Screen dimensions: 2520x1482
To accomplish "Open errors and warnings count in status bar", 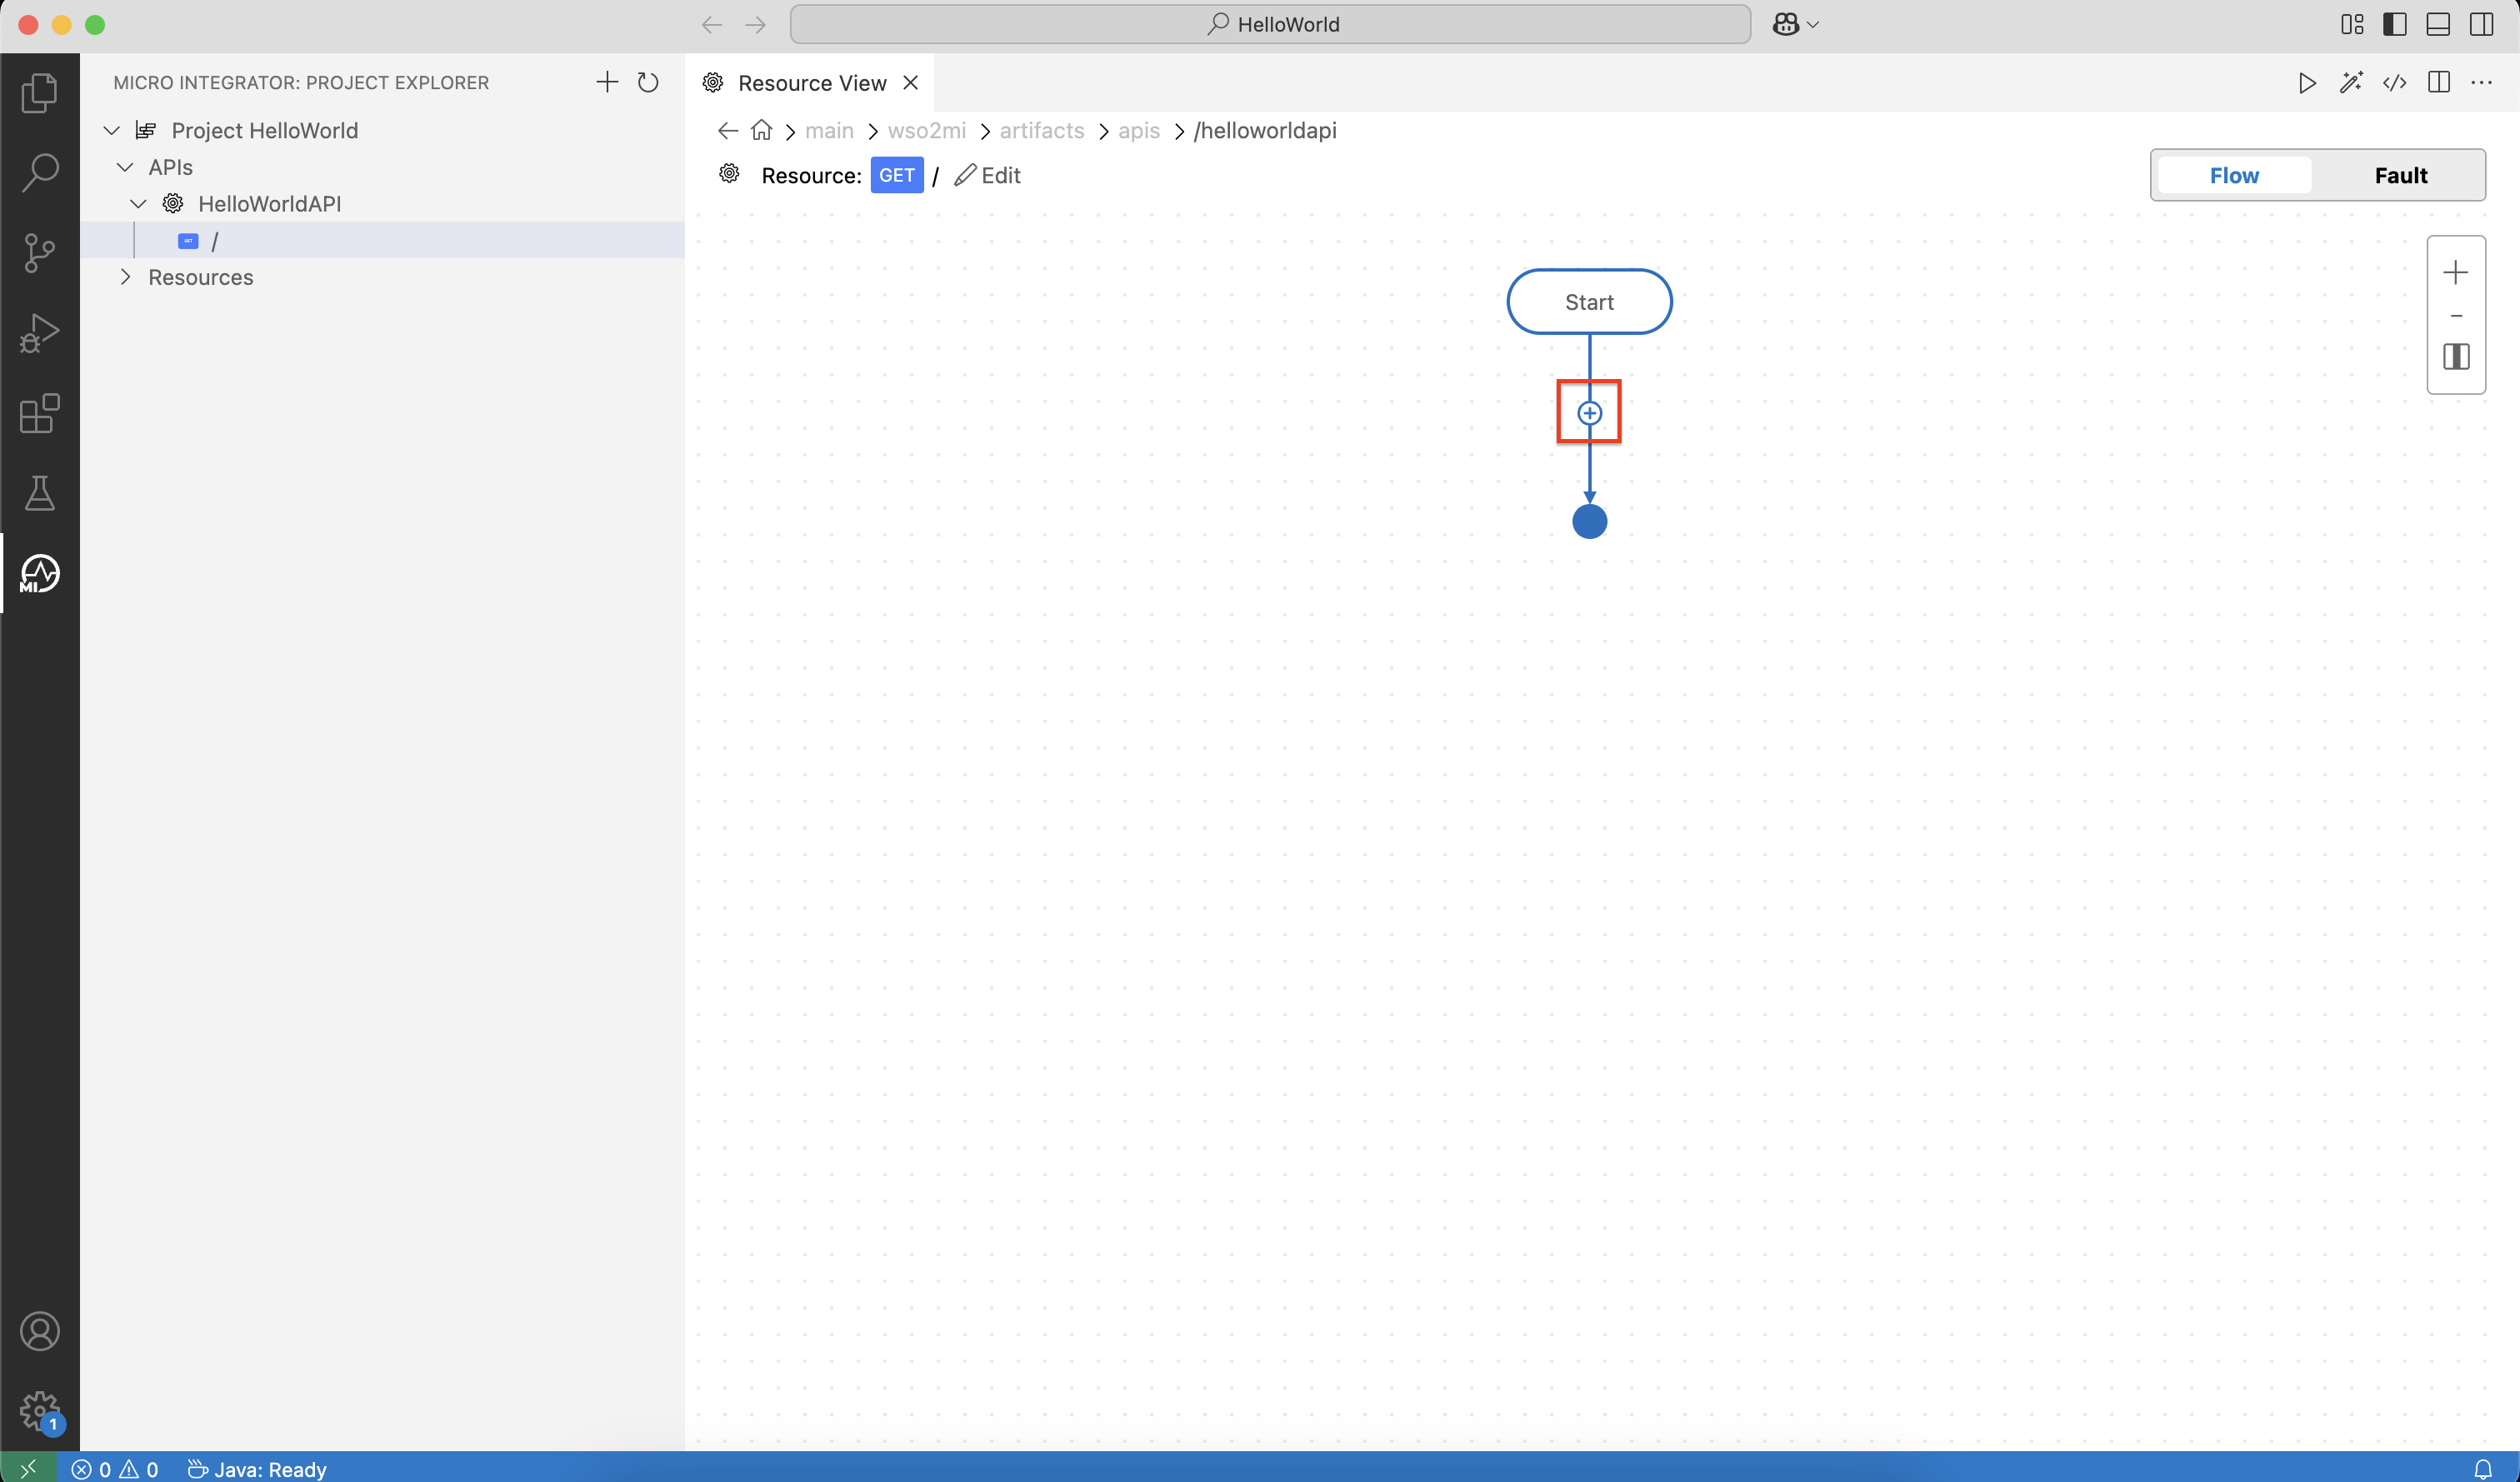I will pos(115,1468).
